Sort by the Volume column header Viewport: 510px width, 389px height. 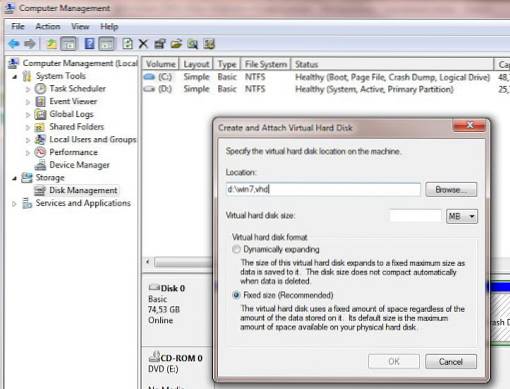tap(161, 64)
